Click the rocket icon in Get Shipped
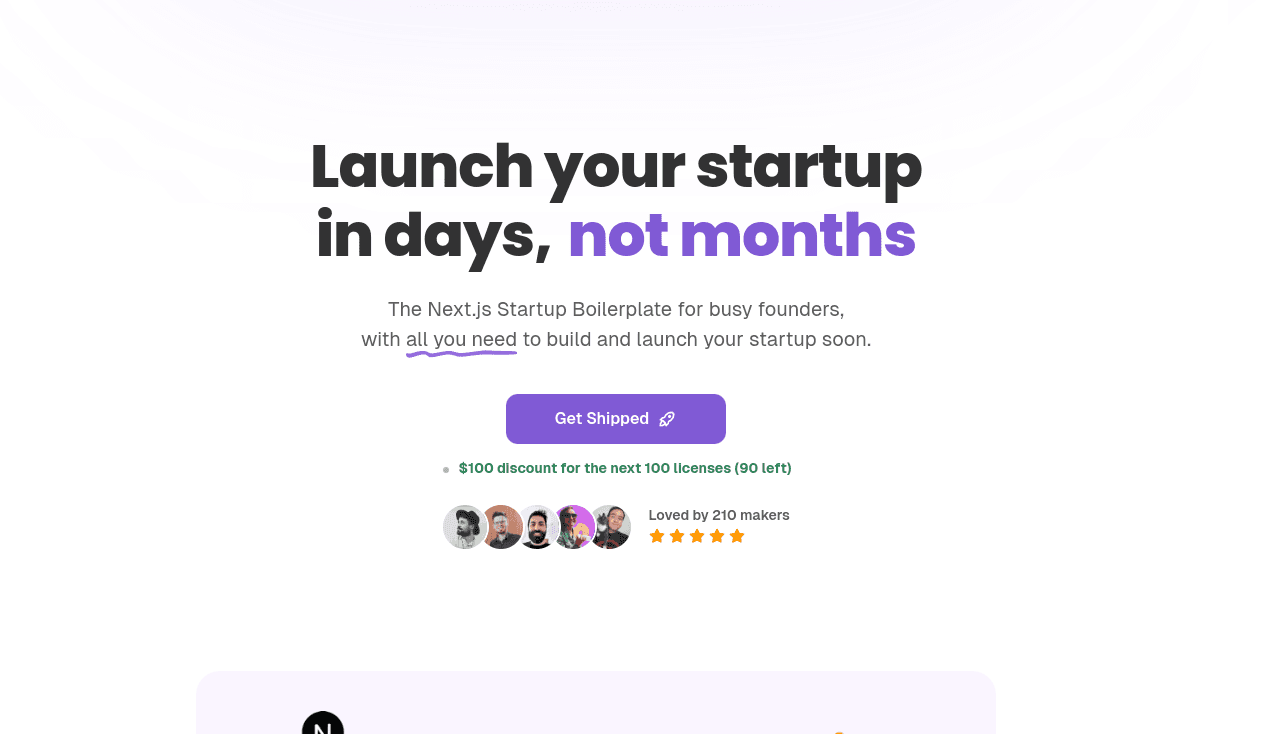 [667, 419]
